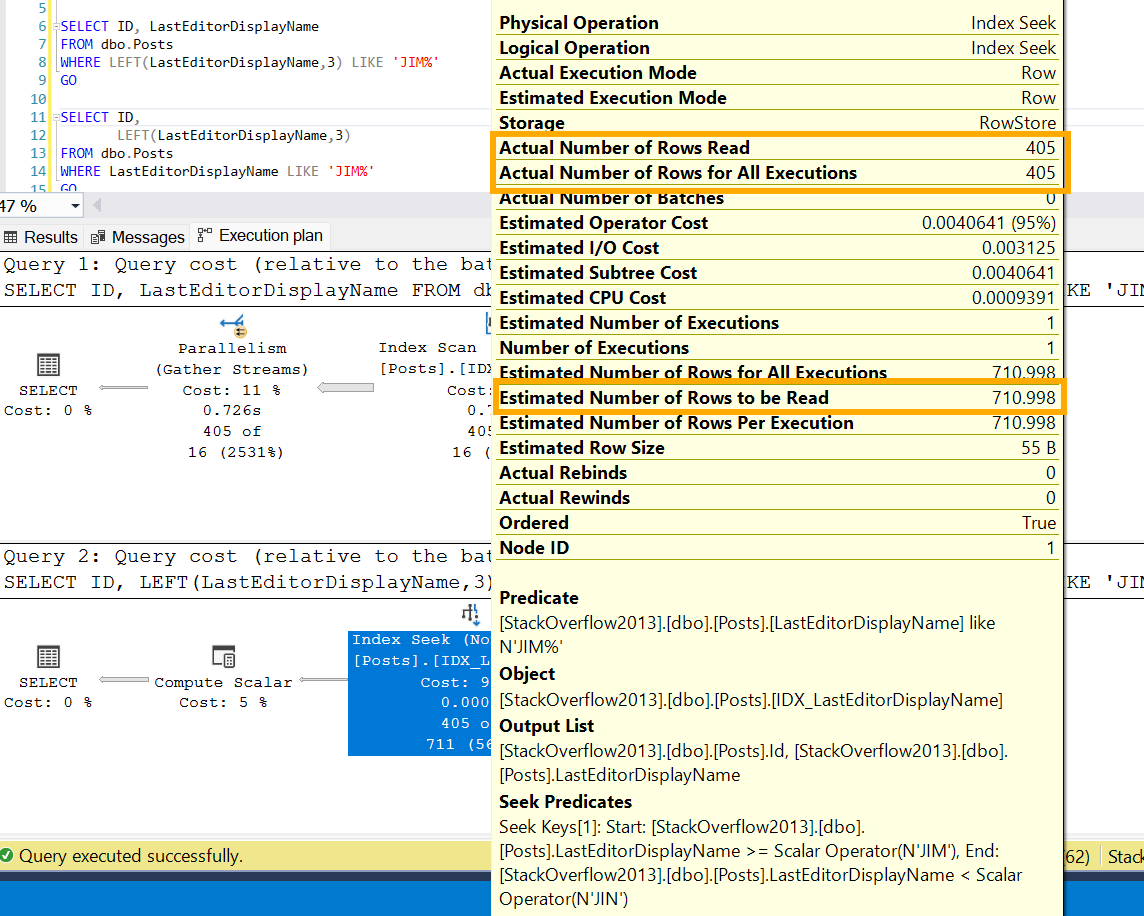Select the Execution plan tab

[260, 236]
